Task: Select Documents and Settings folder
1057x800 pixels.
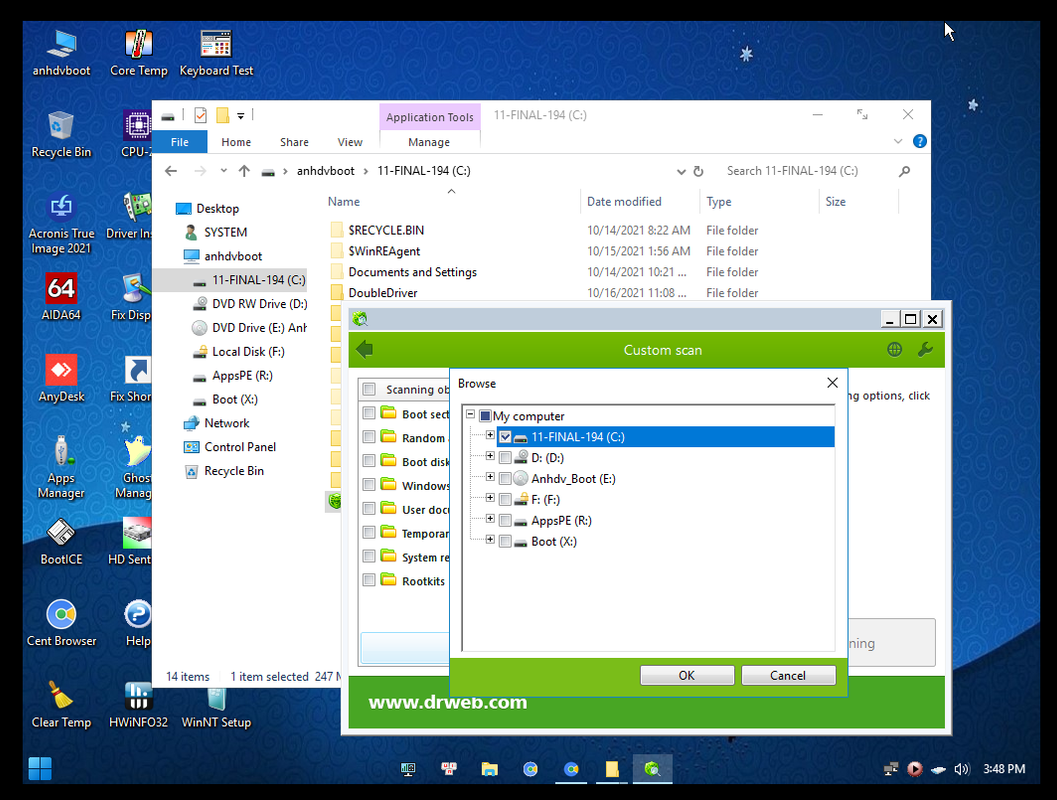Action: point(413,272)
